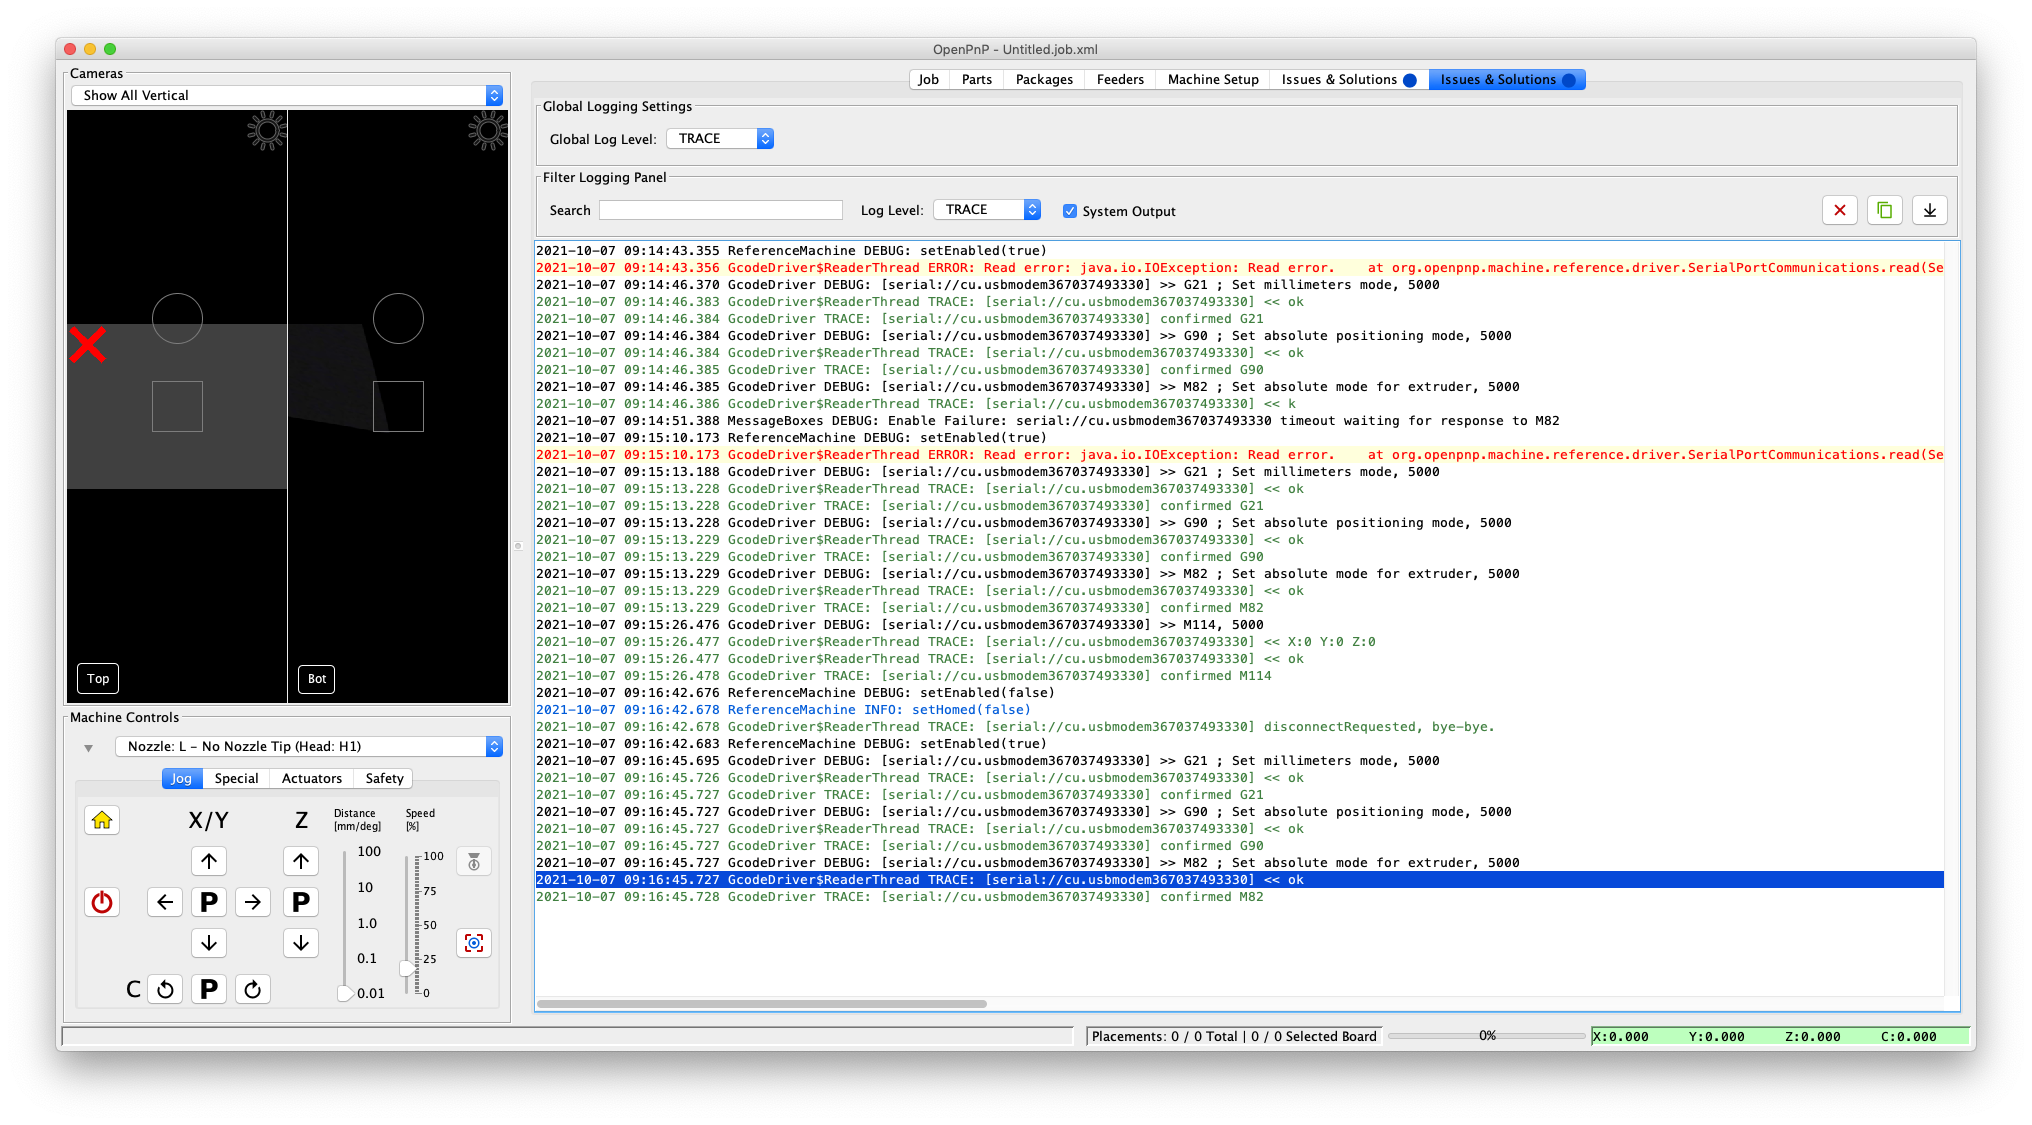The image size is (2032, 1125).
Task: Switch to the Machine Setup tab
Action: (1212, 79)
